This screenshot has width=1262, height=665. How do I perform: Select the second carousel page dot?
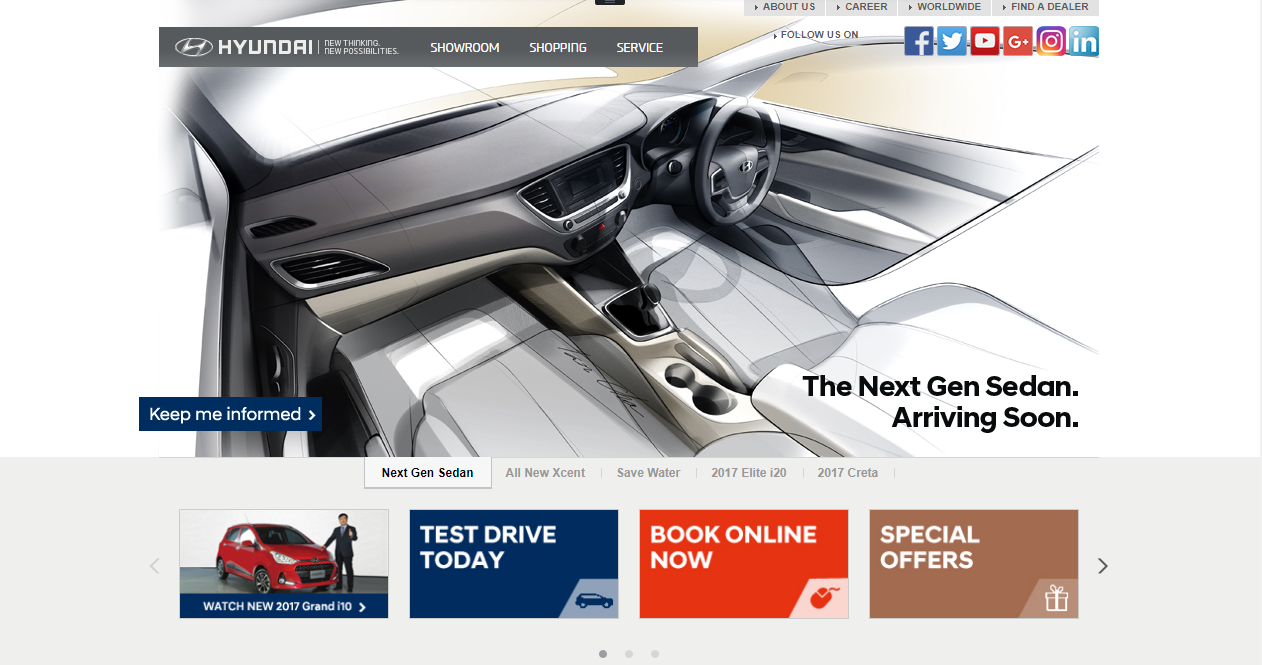[629, 654]
